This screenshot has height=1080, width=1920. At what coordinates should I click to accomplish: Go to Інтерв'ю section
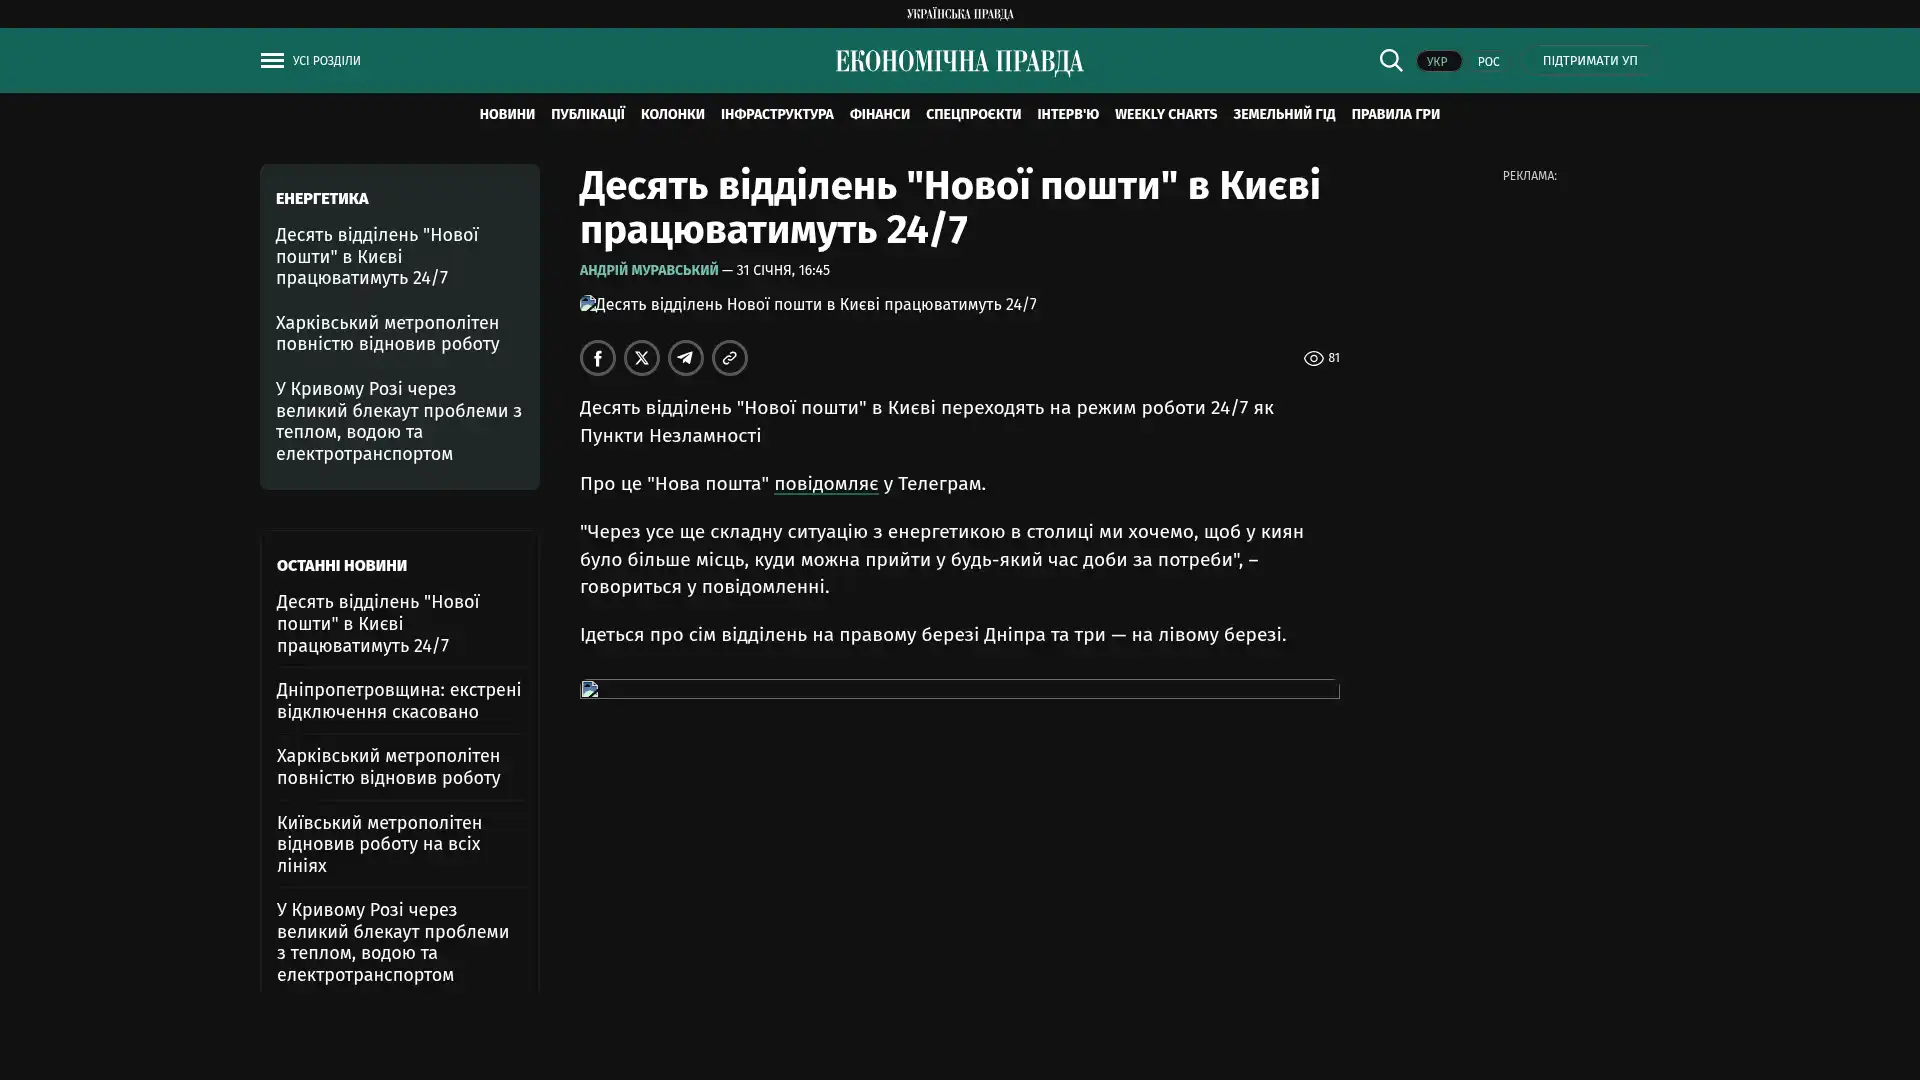tap(1068, 114)
